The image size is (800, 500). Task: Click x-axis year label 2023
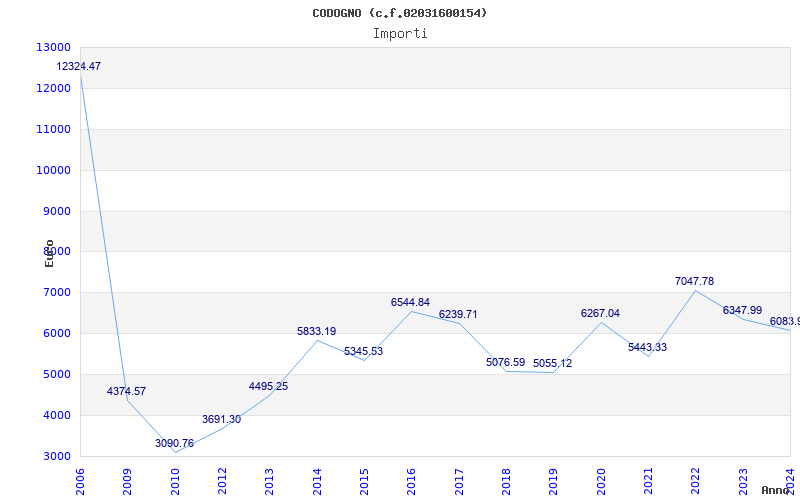tap(743, 482)
